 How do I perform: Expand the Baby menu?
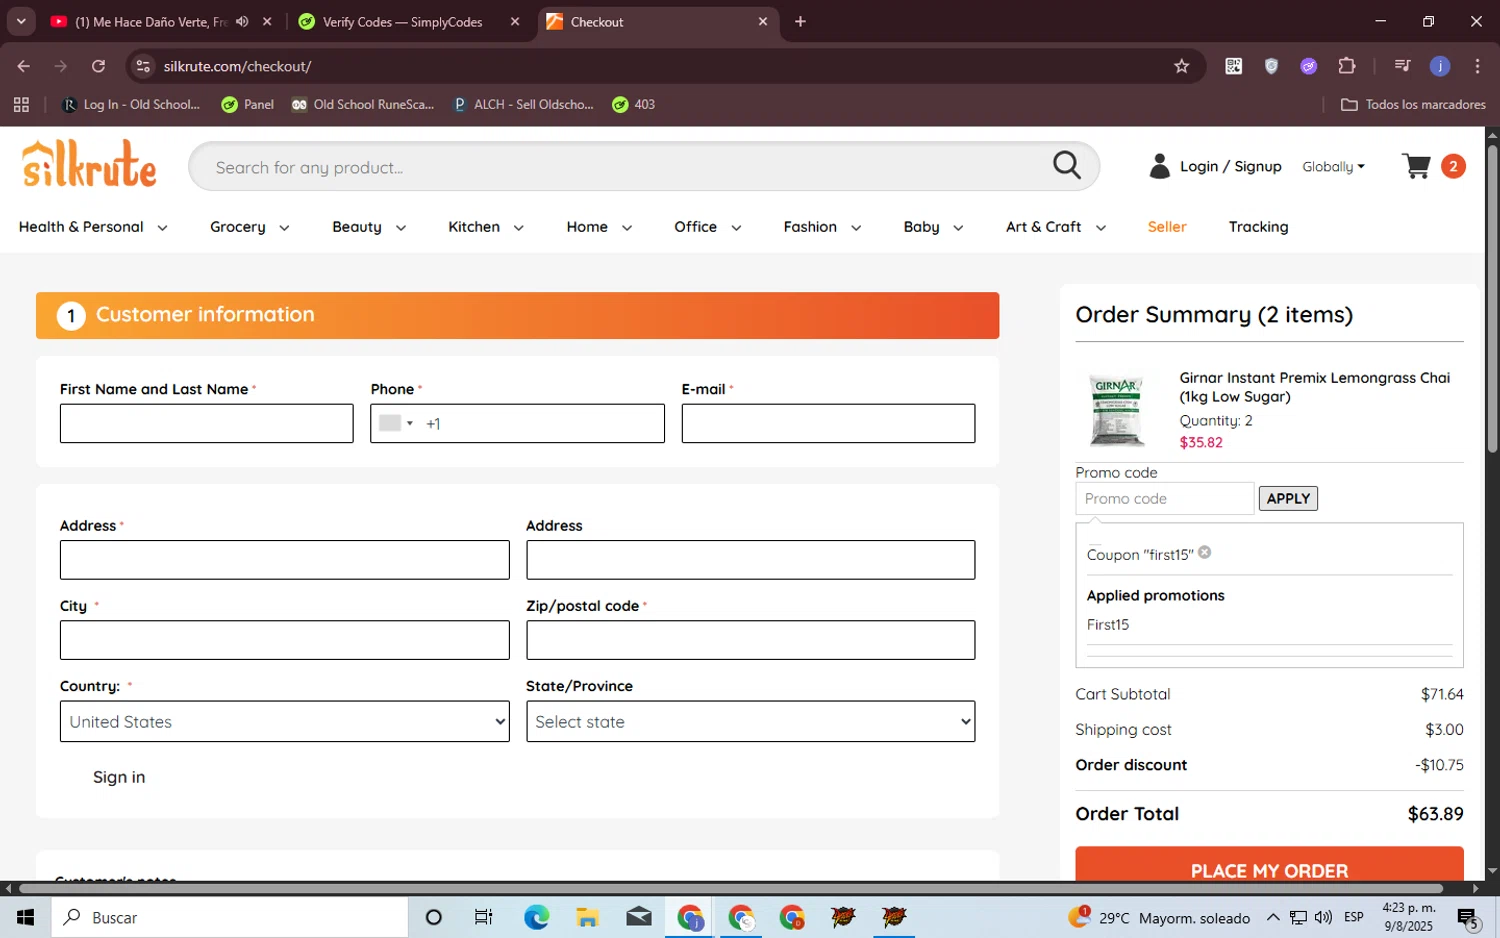coord(933,227)
